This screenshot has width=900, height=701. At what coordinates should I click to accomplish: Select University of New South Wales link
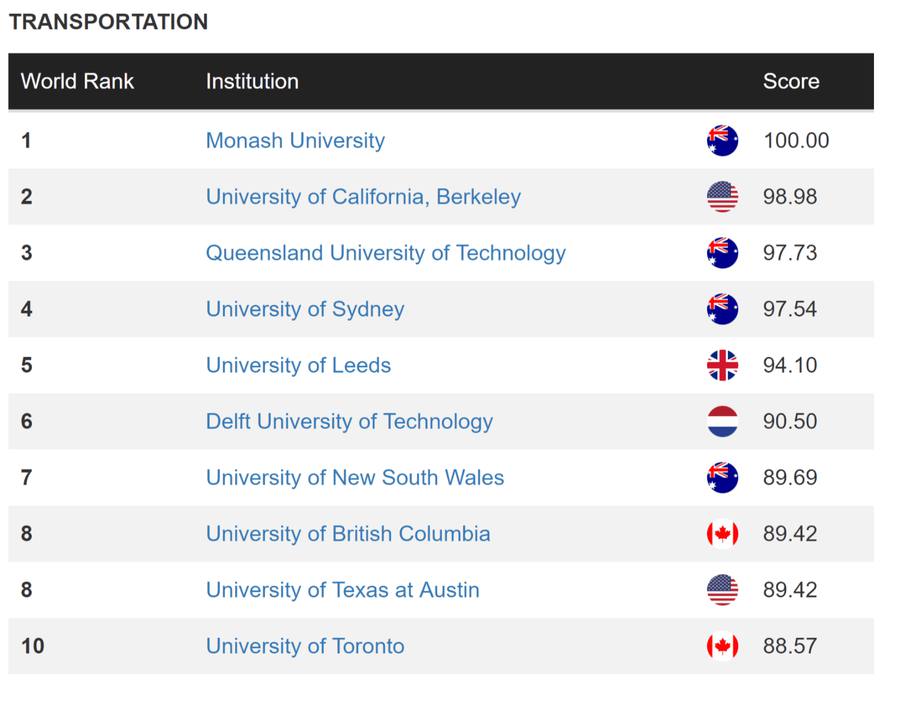tap(355, 478)
